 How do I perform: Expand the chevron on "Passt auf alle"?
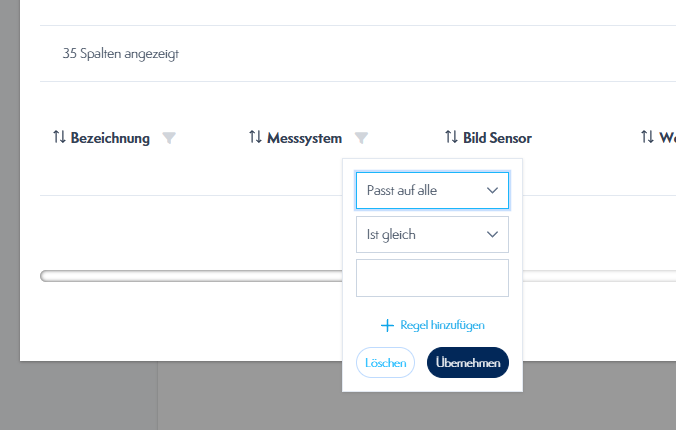492,190
